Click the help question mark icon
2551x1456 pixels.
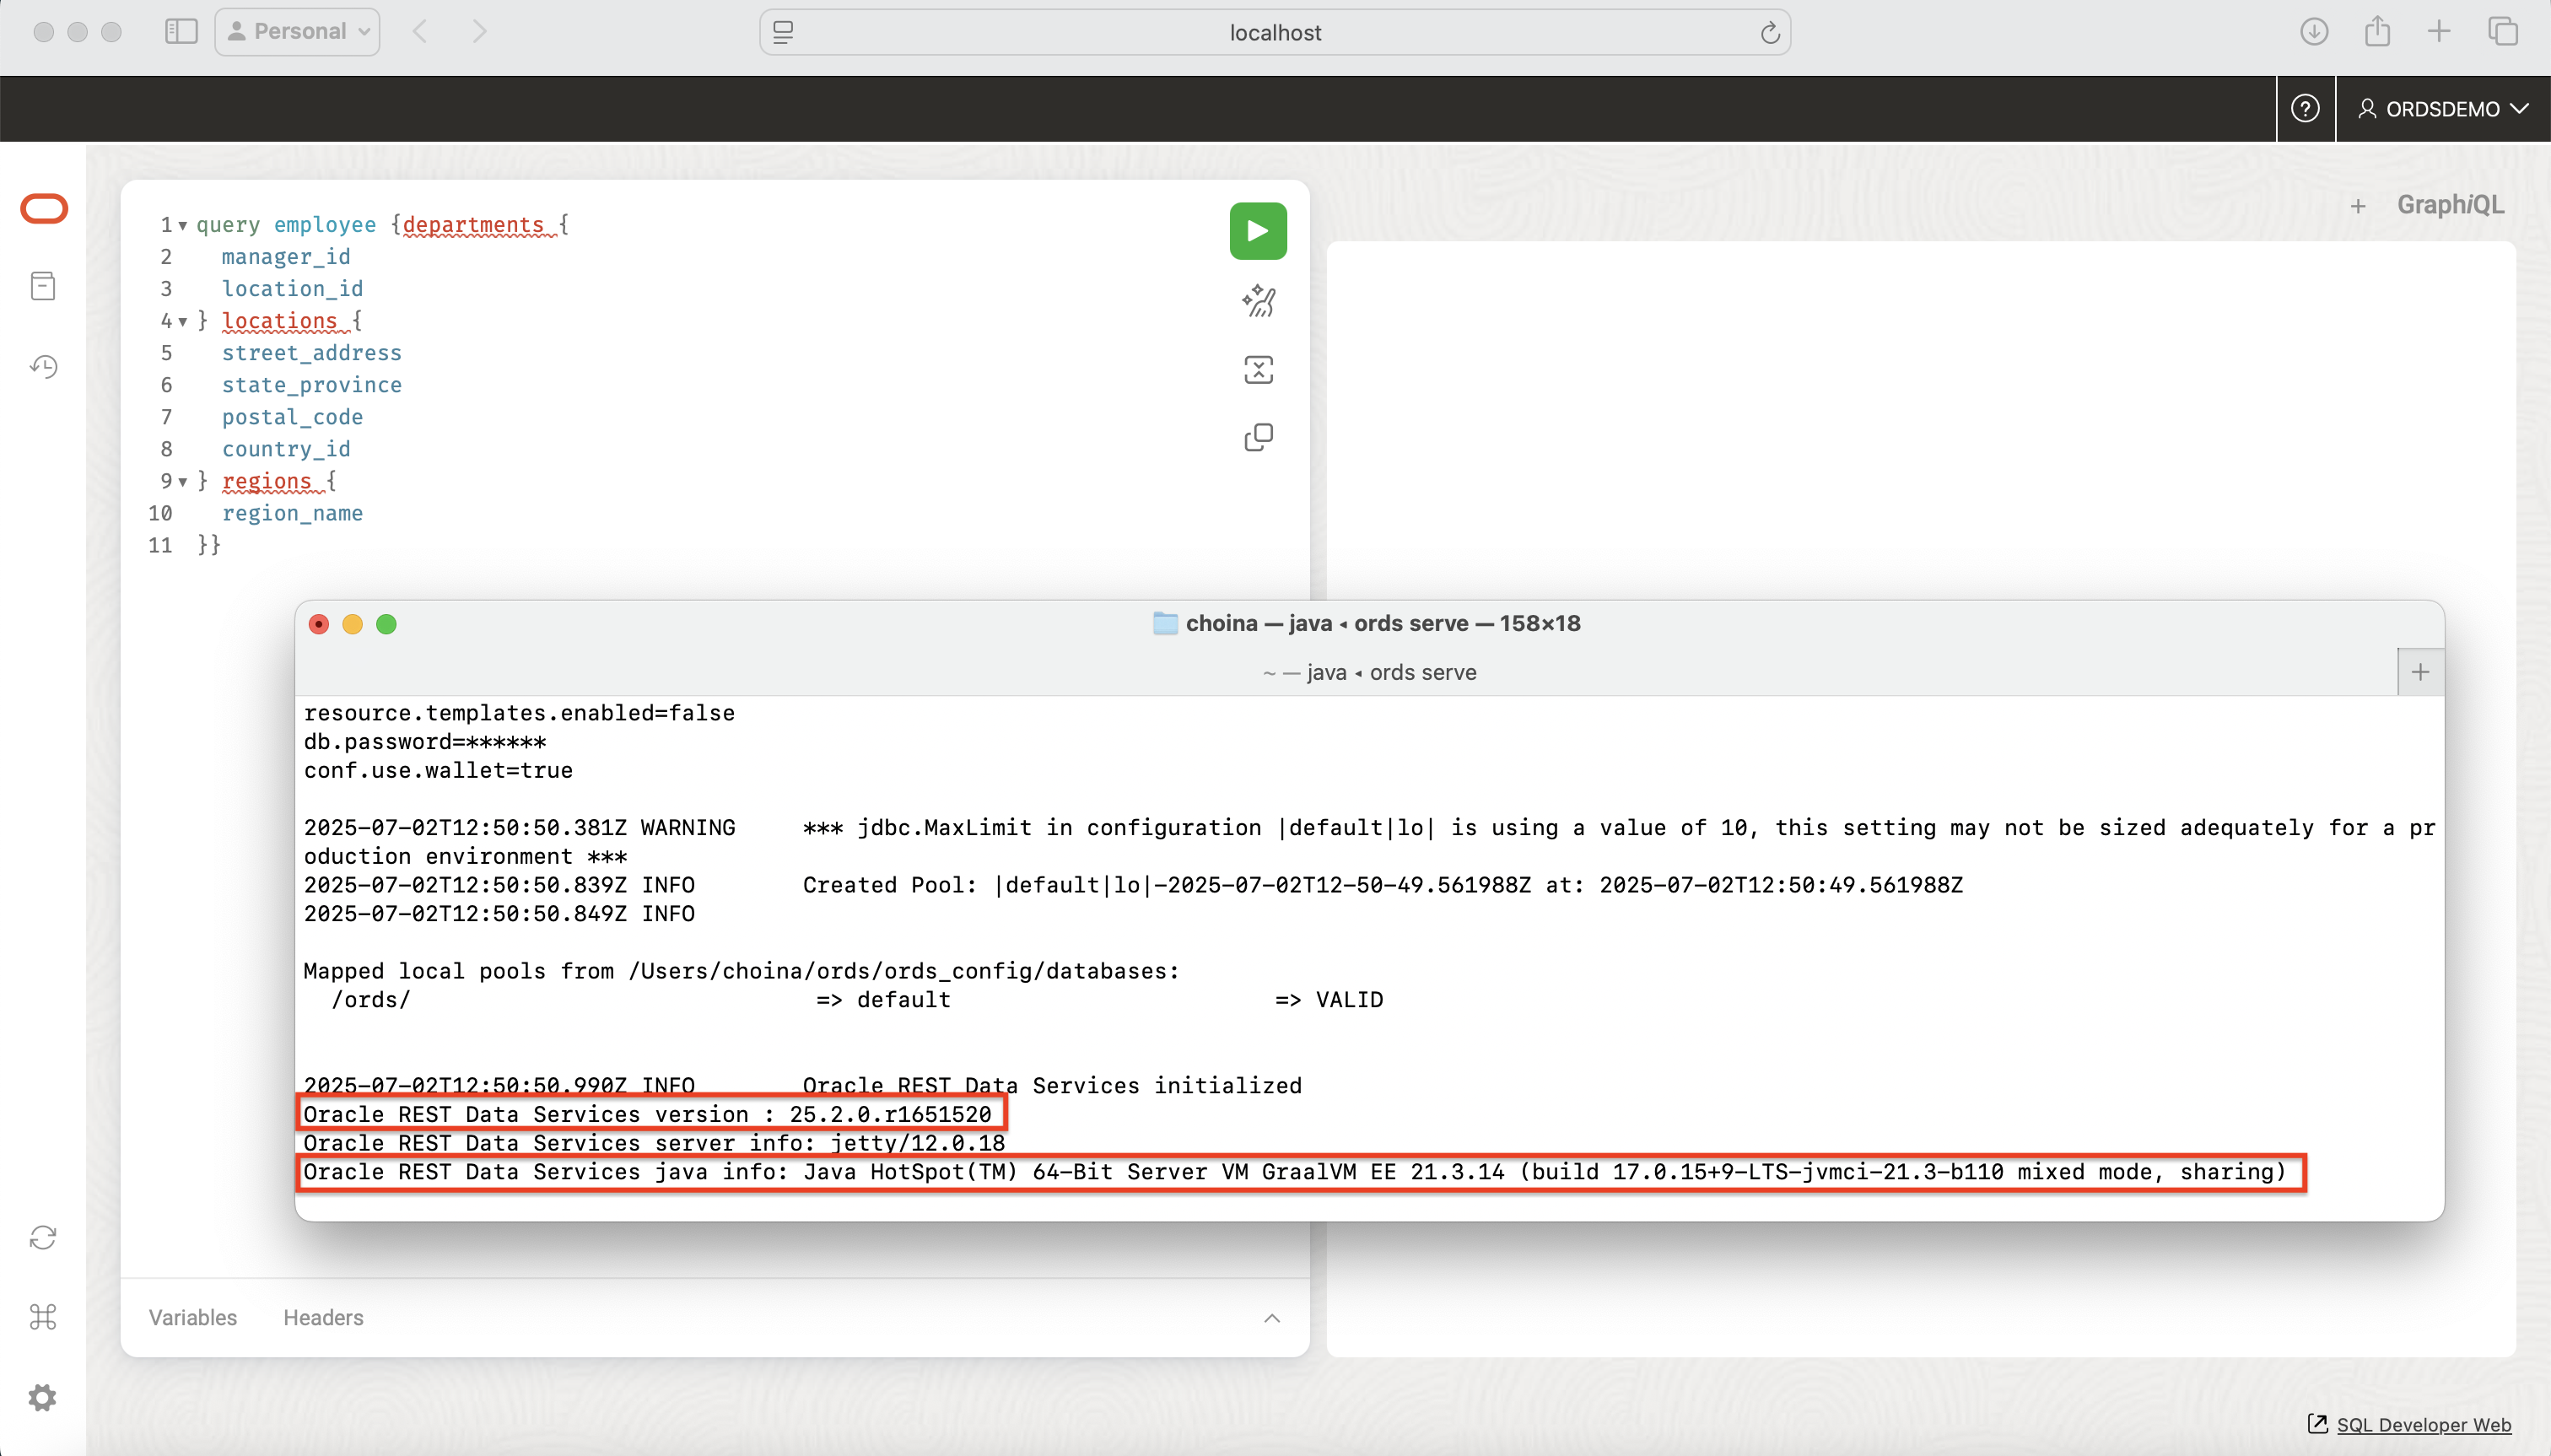(x=2305, y=109)
